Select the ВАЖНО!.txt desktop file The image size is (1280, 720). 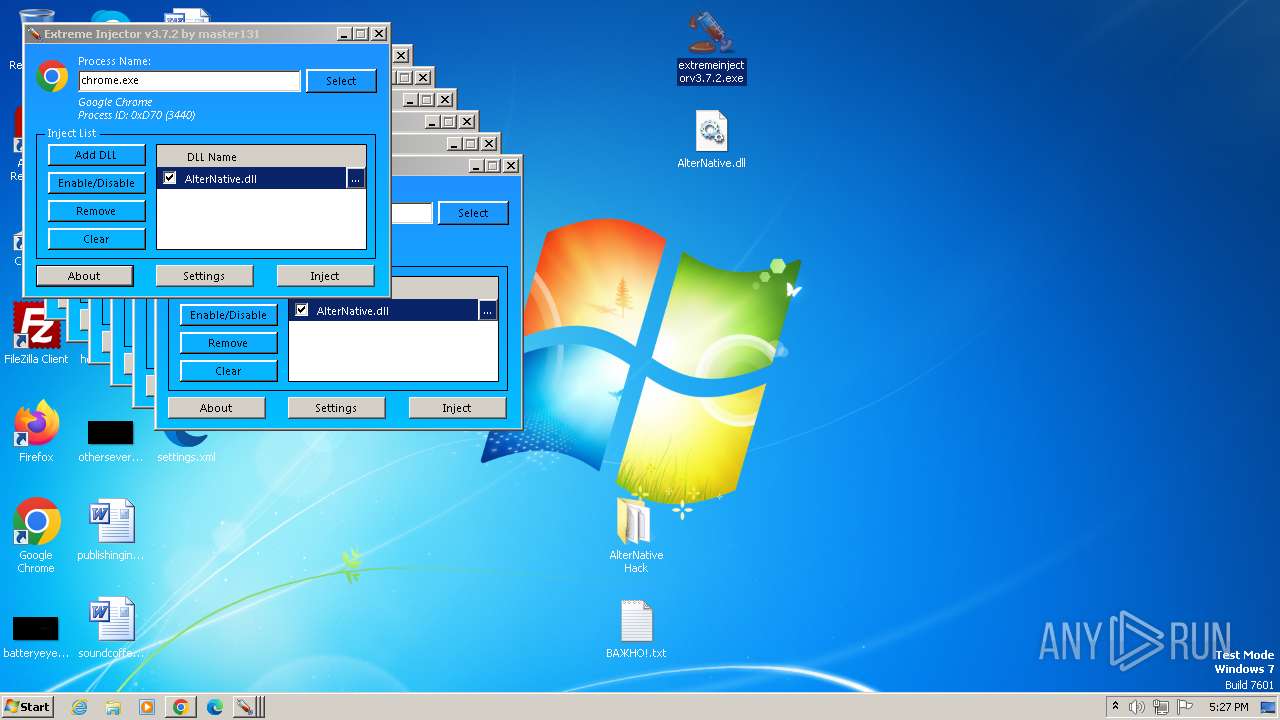click(x=636, y=629)
